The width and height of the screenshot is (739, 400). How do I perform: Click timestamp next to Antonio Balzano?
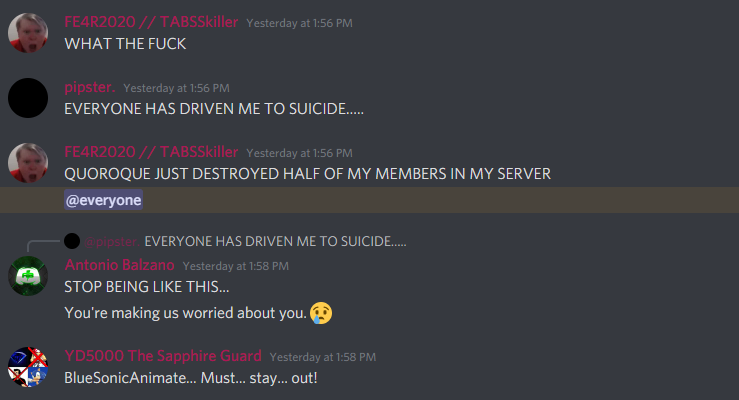236,266
